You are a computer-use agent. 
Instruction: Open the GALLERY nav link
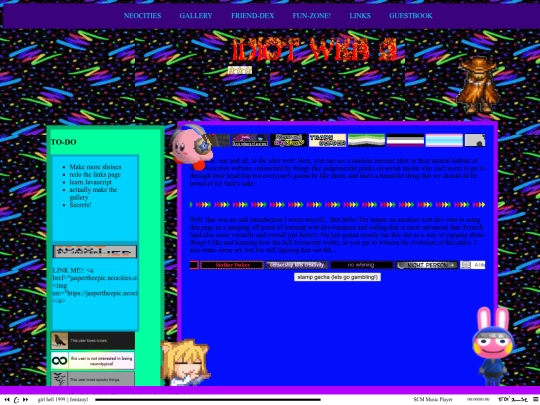click(196, 16)
